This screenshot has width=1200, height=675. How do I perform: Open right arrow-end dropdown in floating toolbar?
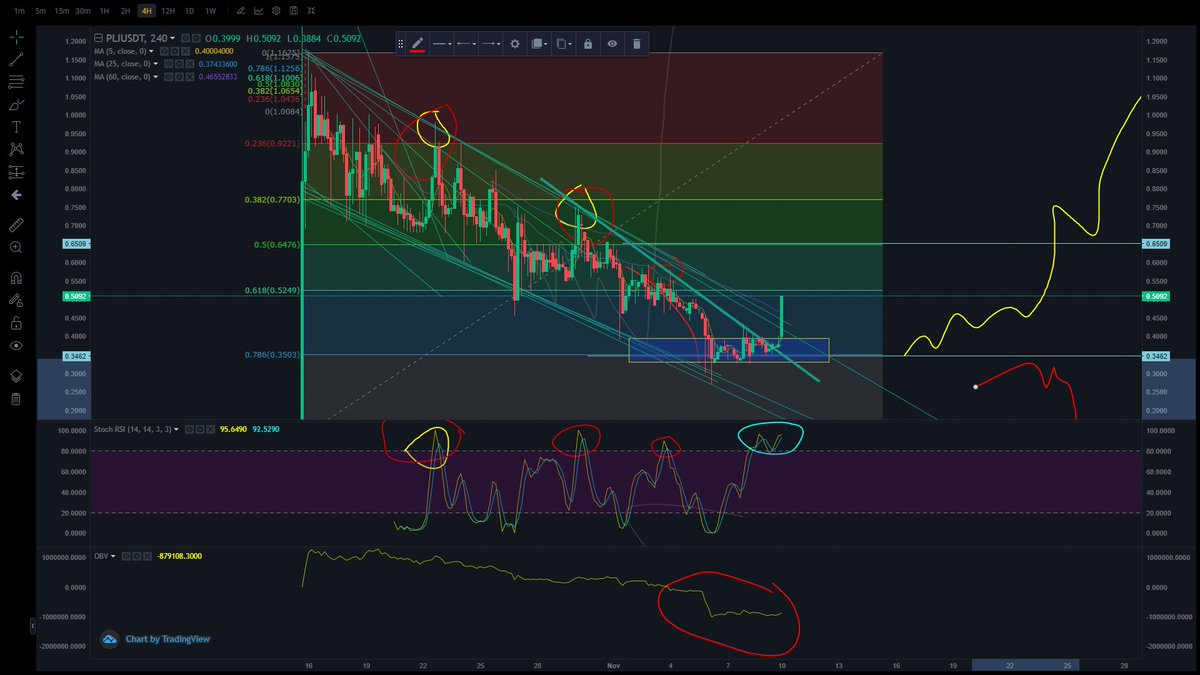tap(490, 44)
